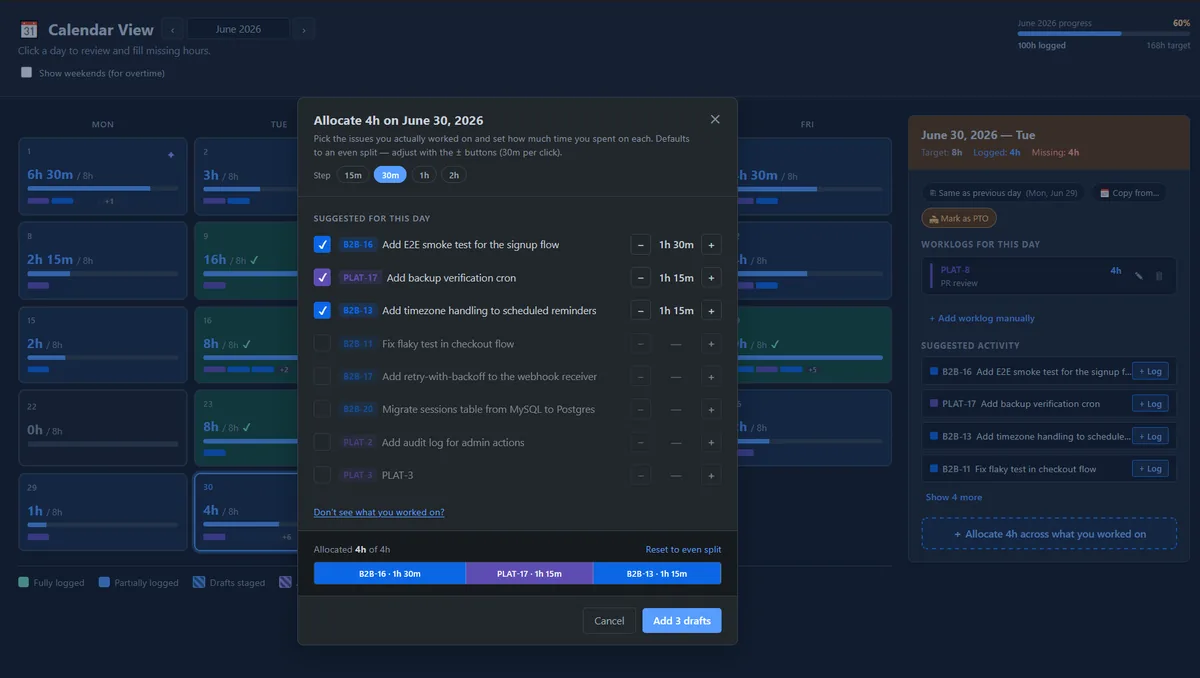The height and width of the screenshot is (678, 1200).
Task: Click plus for webhook receiver retry row
Action: [x=711, y=377]
